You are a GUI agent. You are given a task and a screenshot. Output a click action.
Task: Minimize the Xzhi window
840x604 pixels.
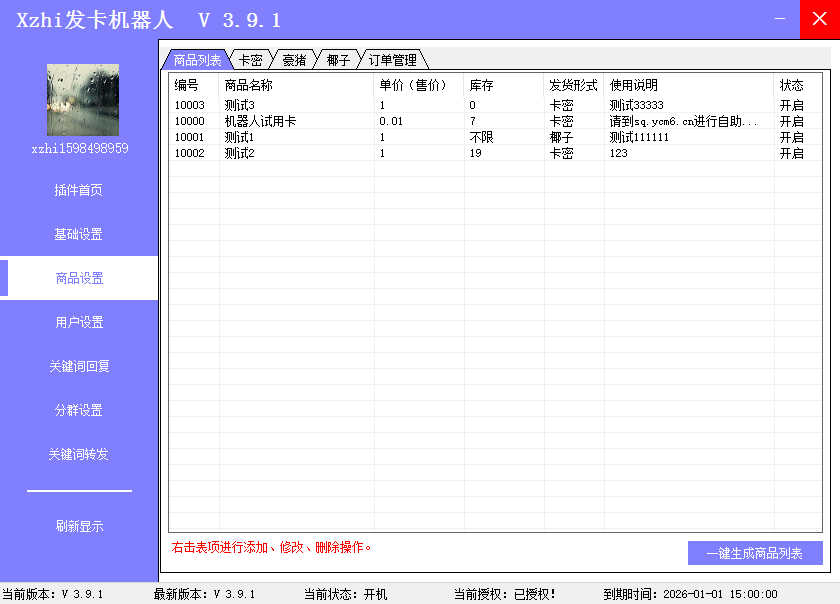779,19
